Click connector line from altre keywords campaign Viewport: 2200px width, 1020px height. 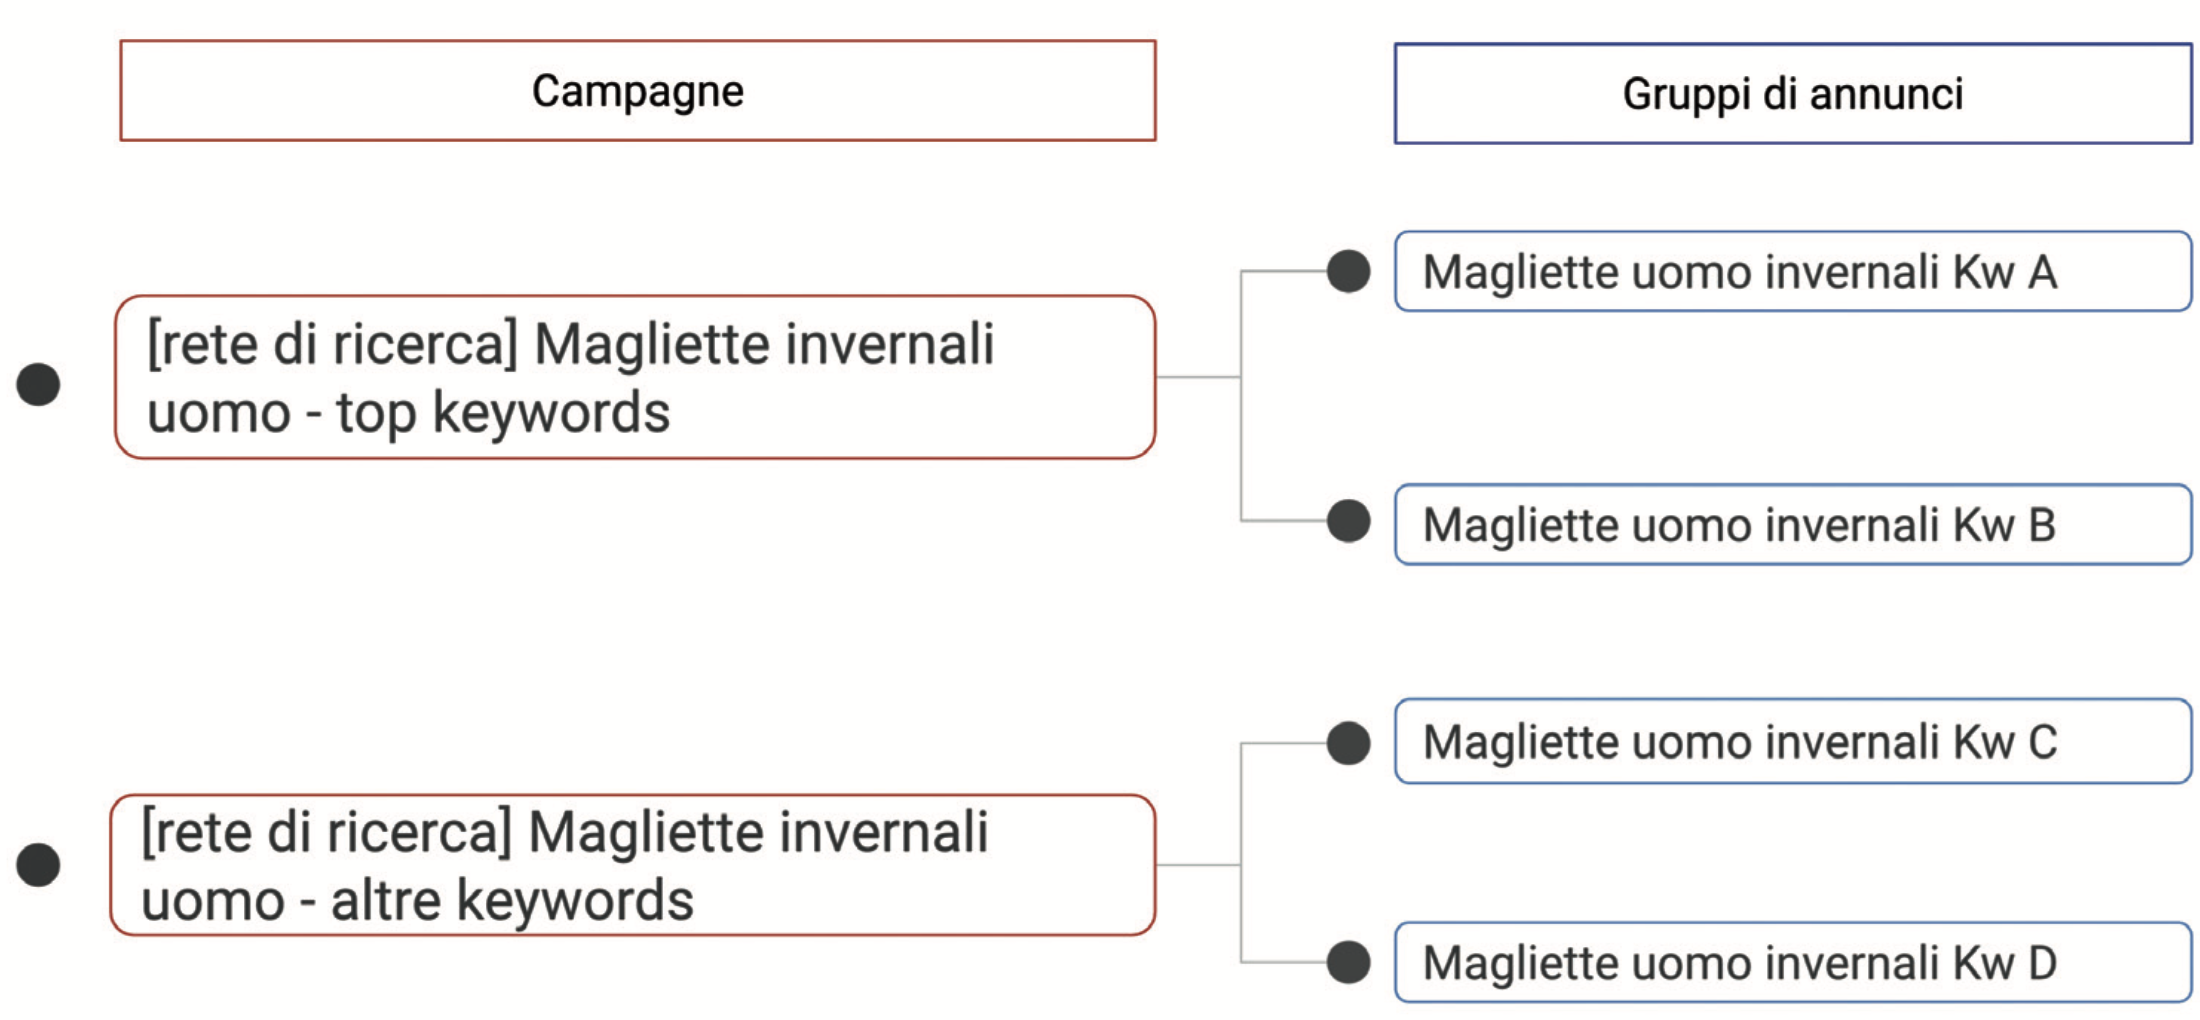click(x=1198, y=865)
